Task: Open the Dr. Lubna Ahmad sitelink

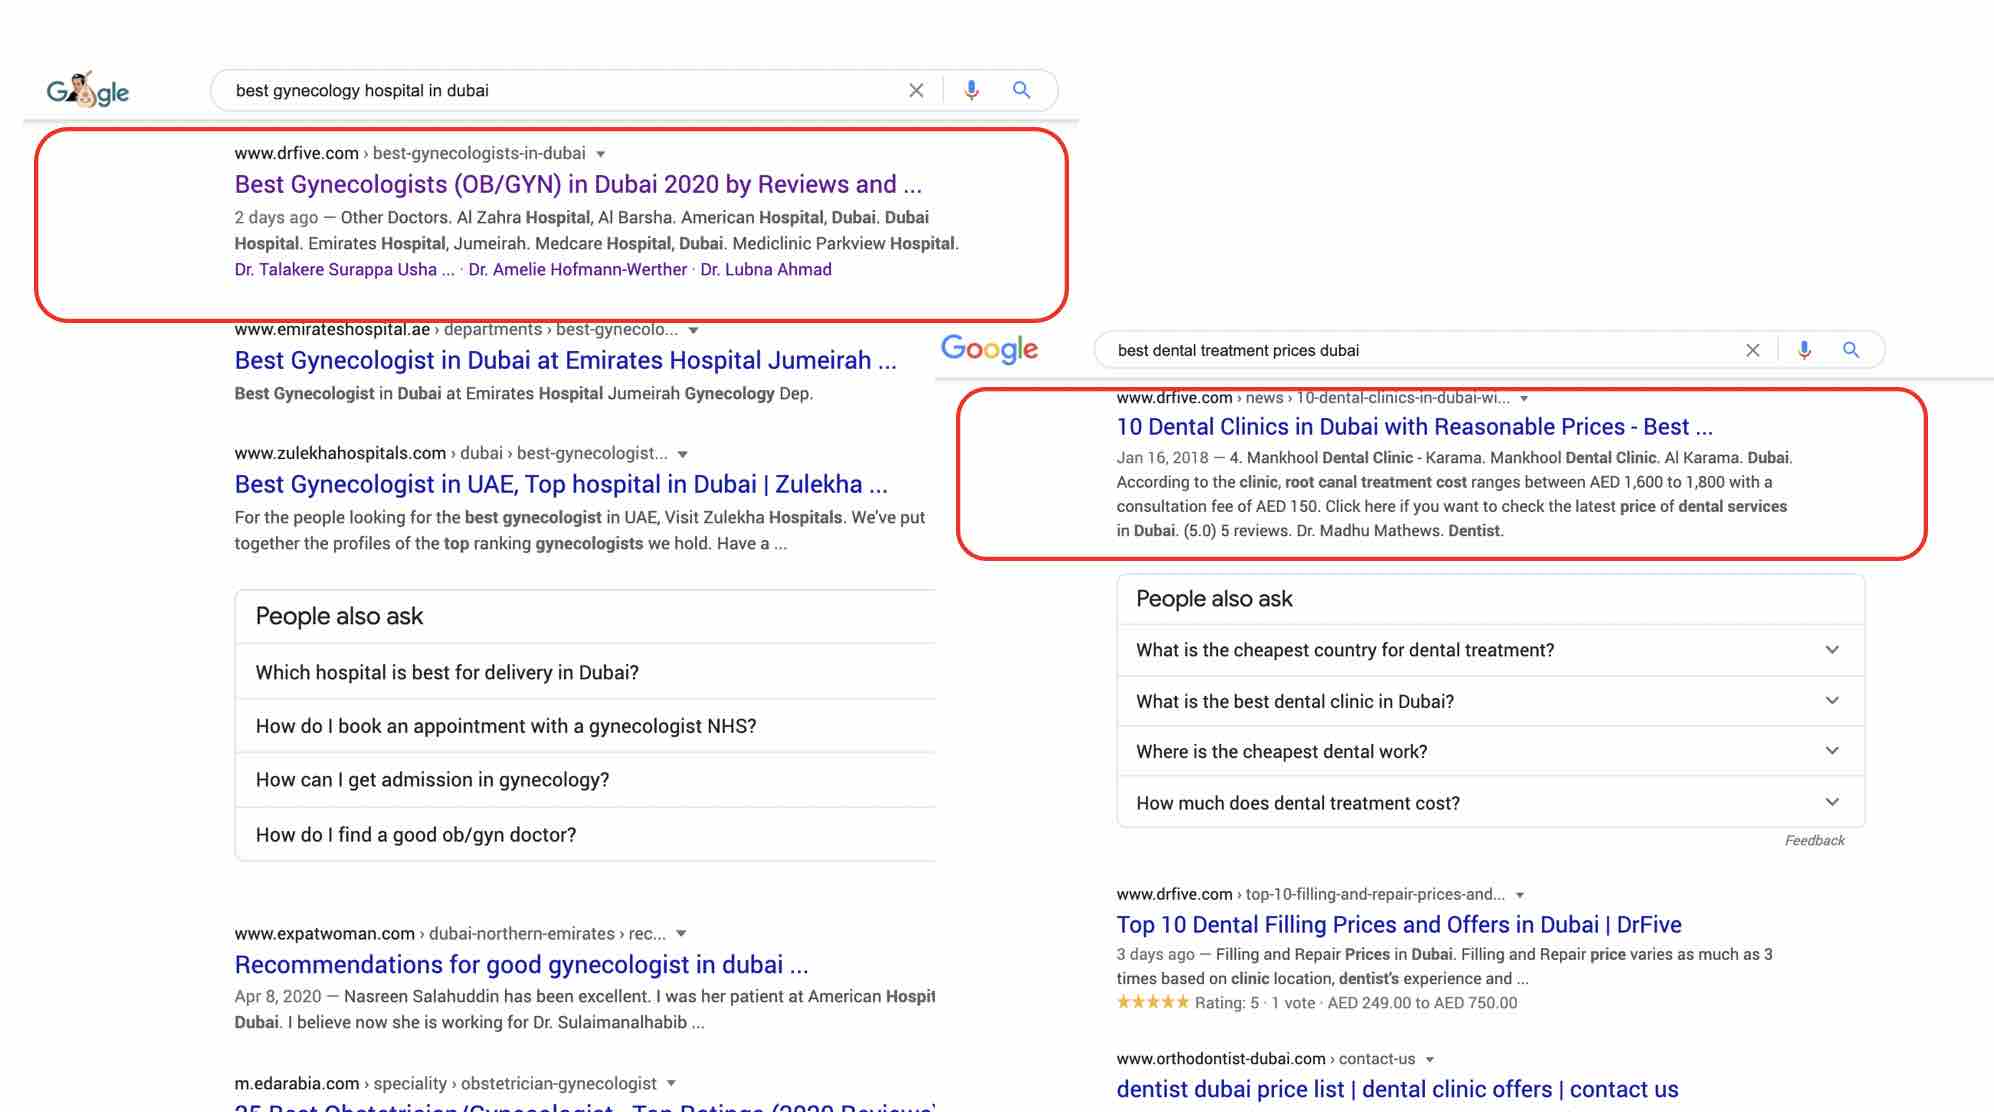Action: coord(766,269)
